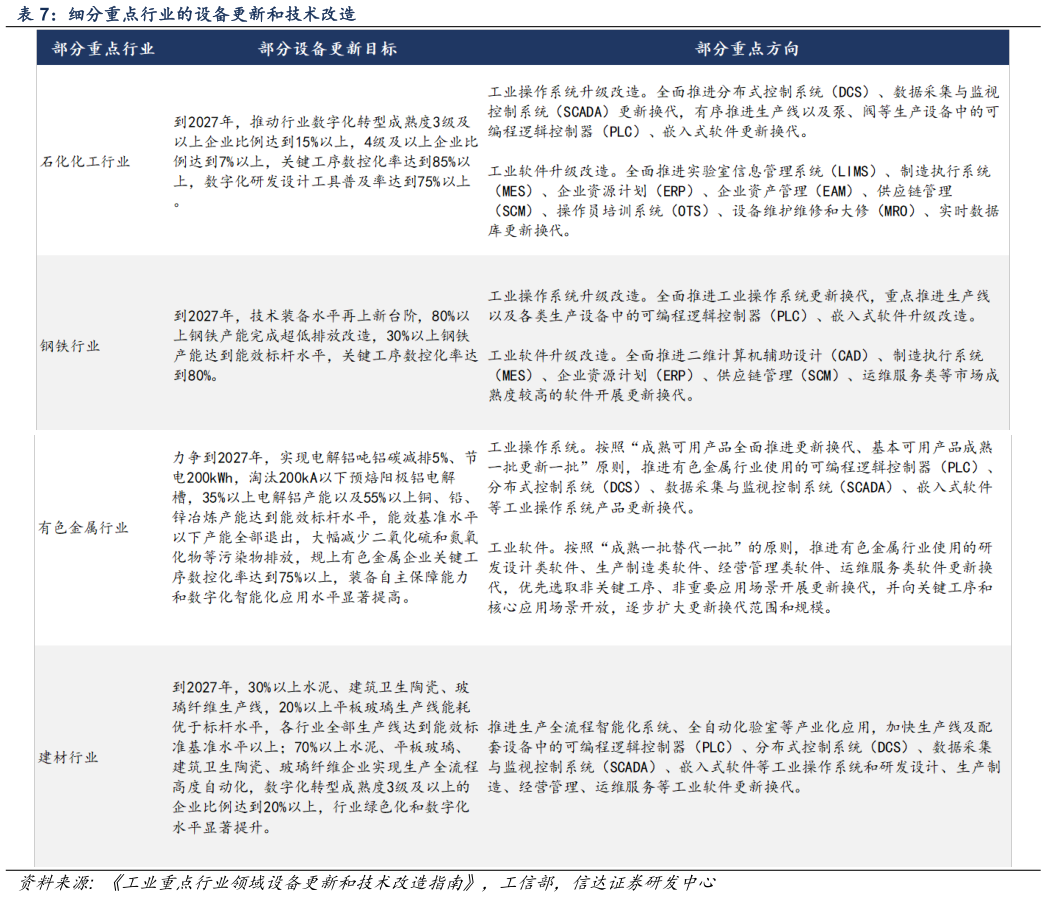Click steel paragraph mentioning 二维计算机辅助设计（CAD）

pyautogui.click(x=743, y=375)
